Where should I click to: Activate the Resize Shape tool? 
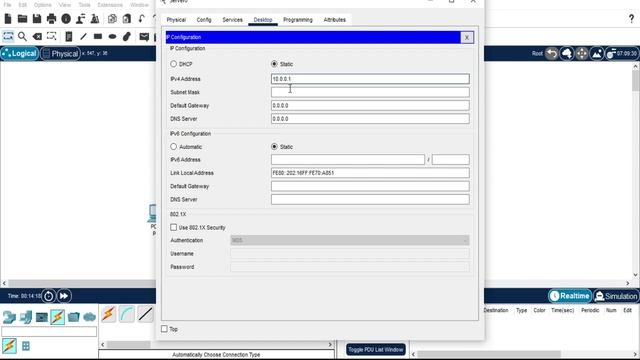pos(51,36)
